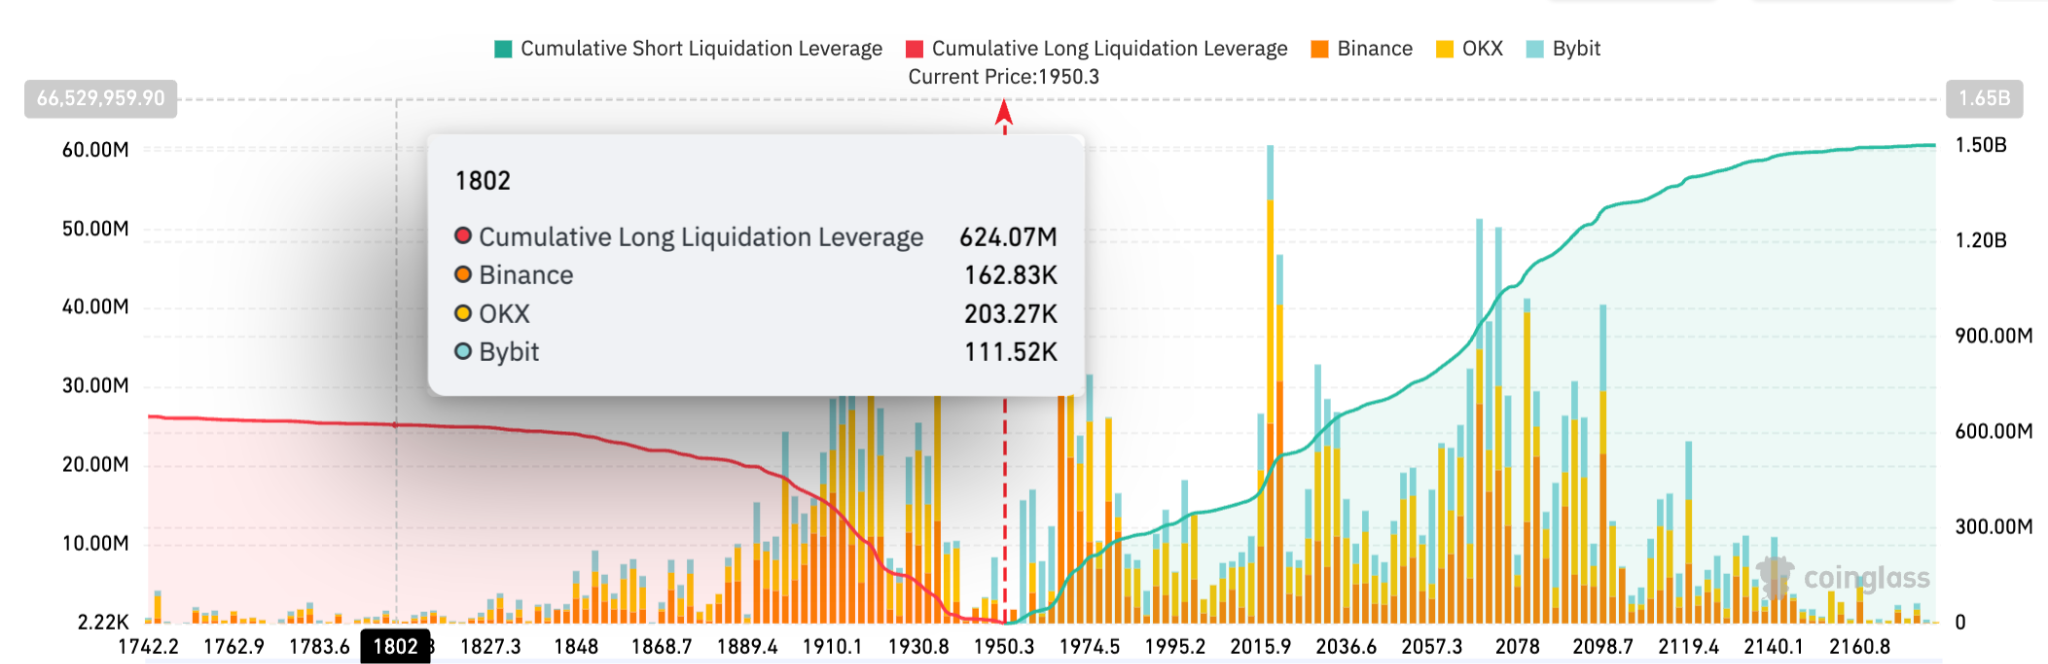The width and height of the screenshot is (2048, 664).
Task: Toggle Cumulative Long Liquidation Leverage legend entry
Action: coord(1096,49)
